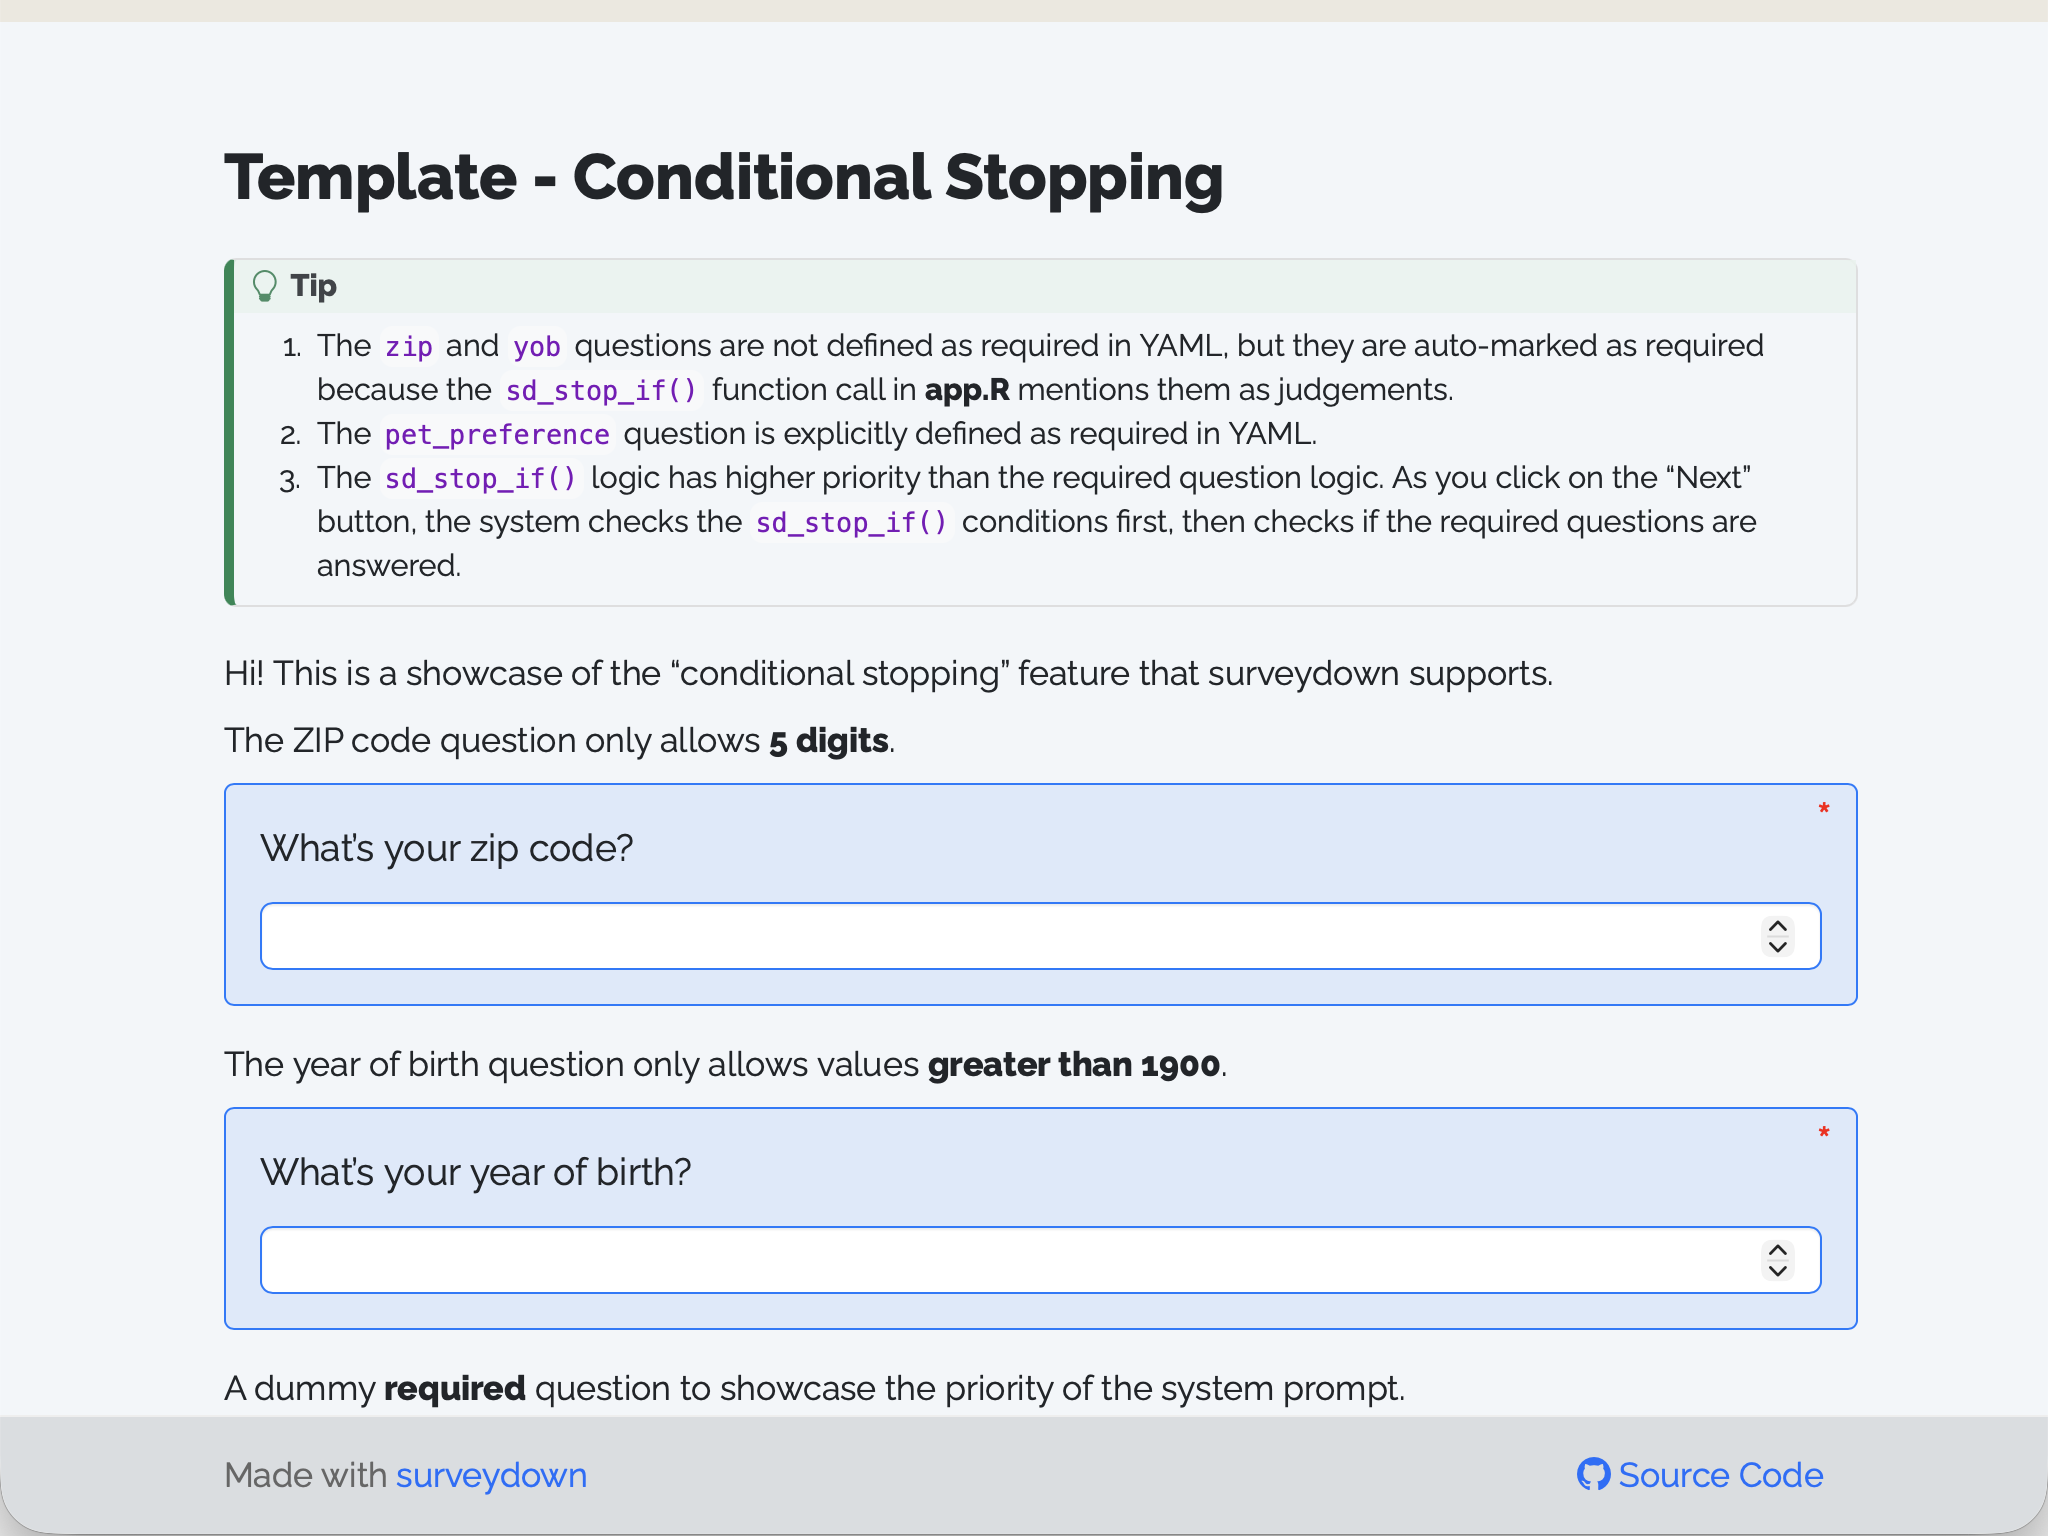Click the GitHub icon beside Source Code

point(1593,1474)
